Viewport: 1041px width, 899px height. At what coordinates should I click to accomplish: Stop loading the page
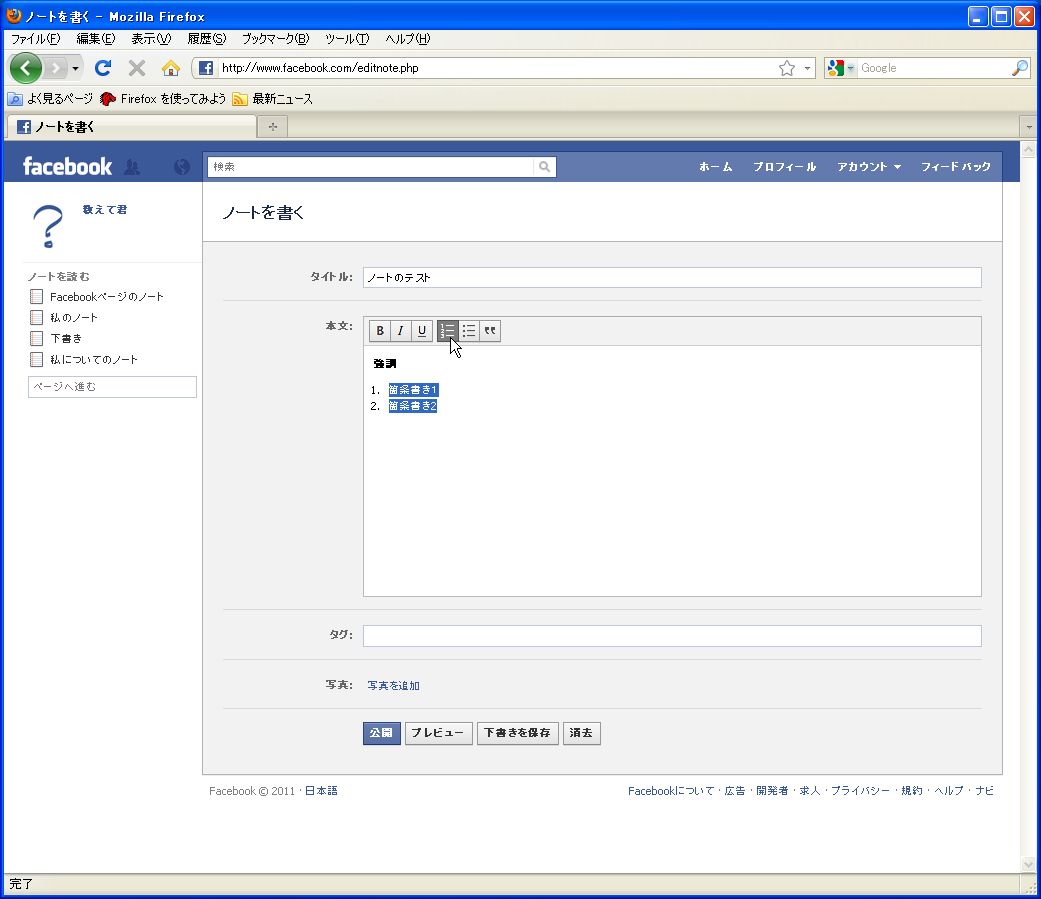click(x=137, y=68)
